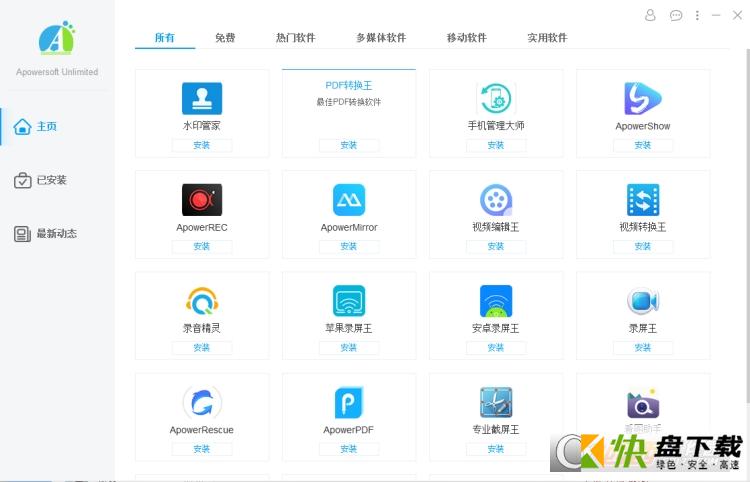Click the ApowerRescue dolphin icon
Screen dimensions: 750x482
pos(202,403)
